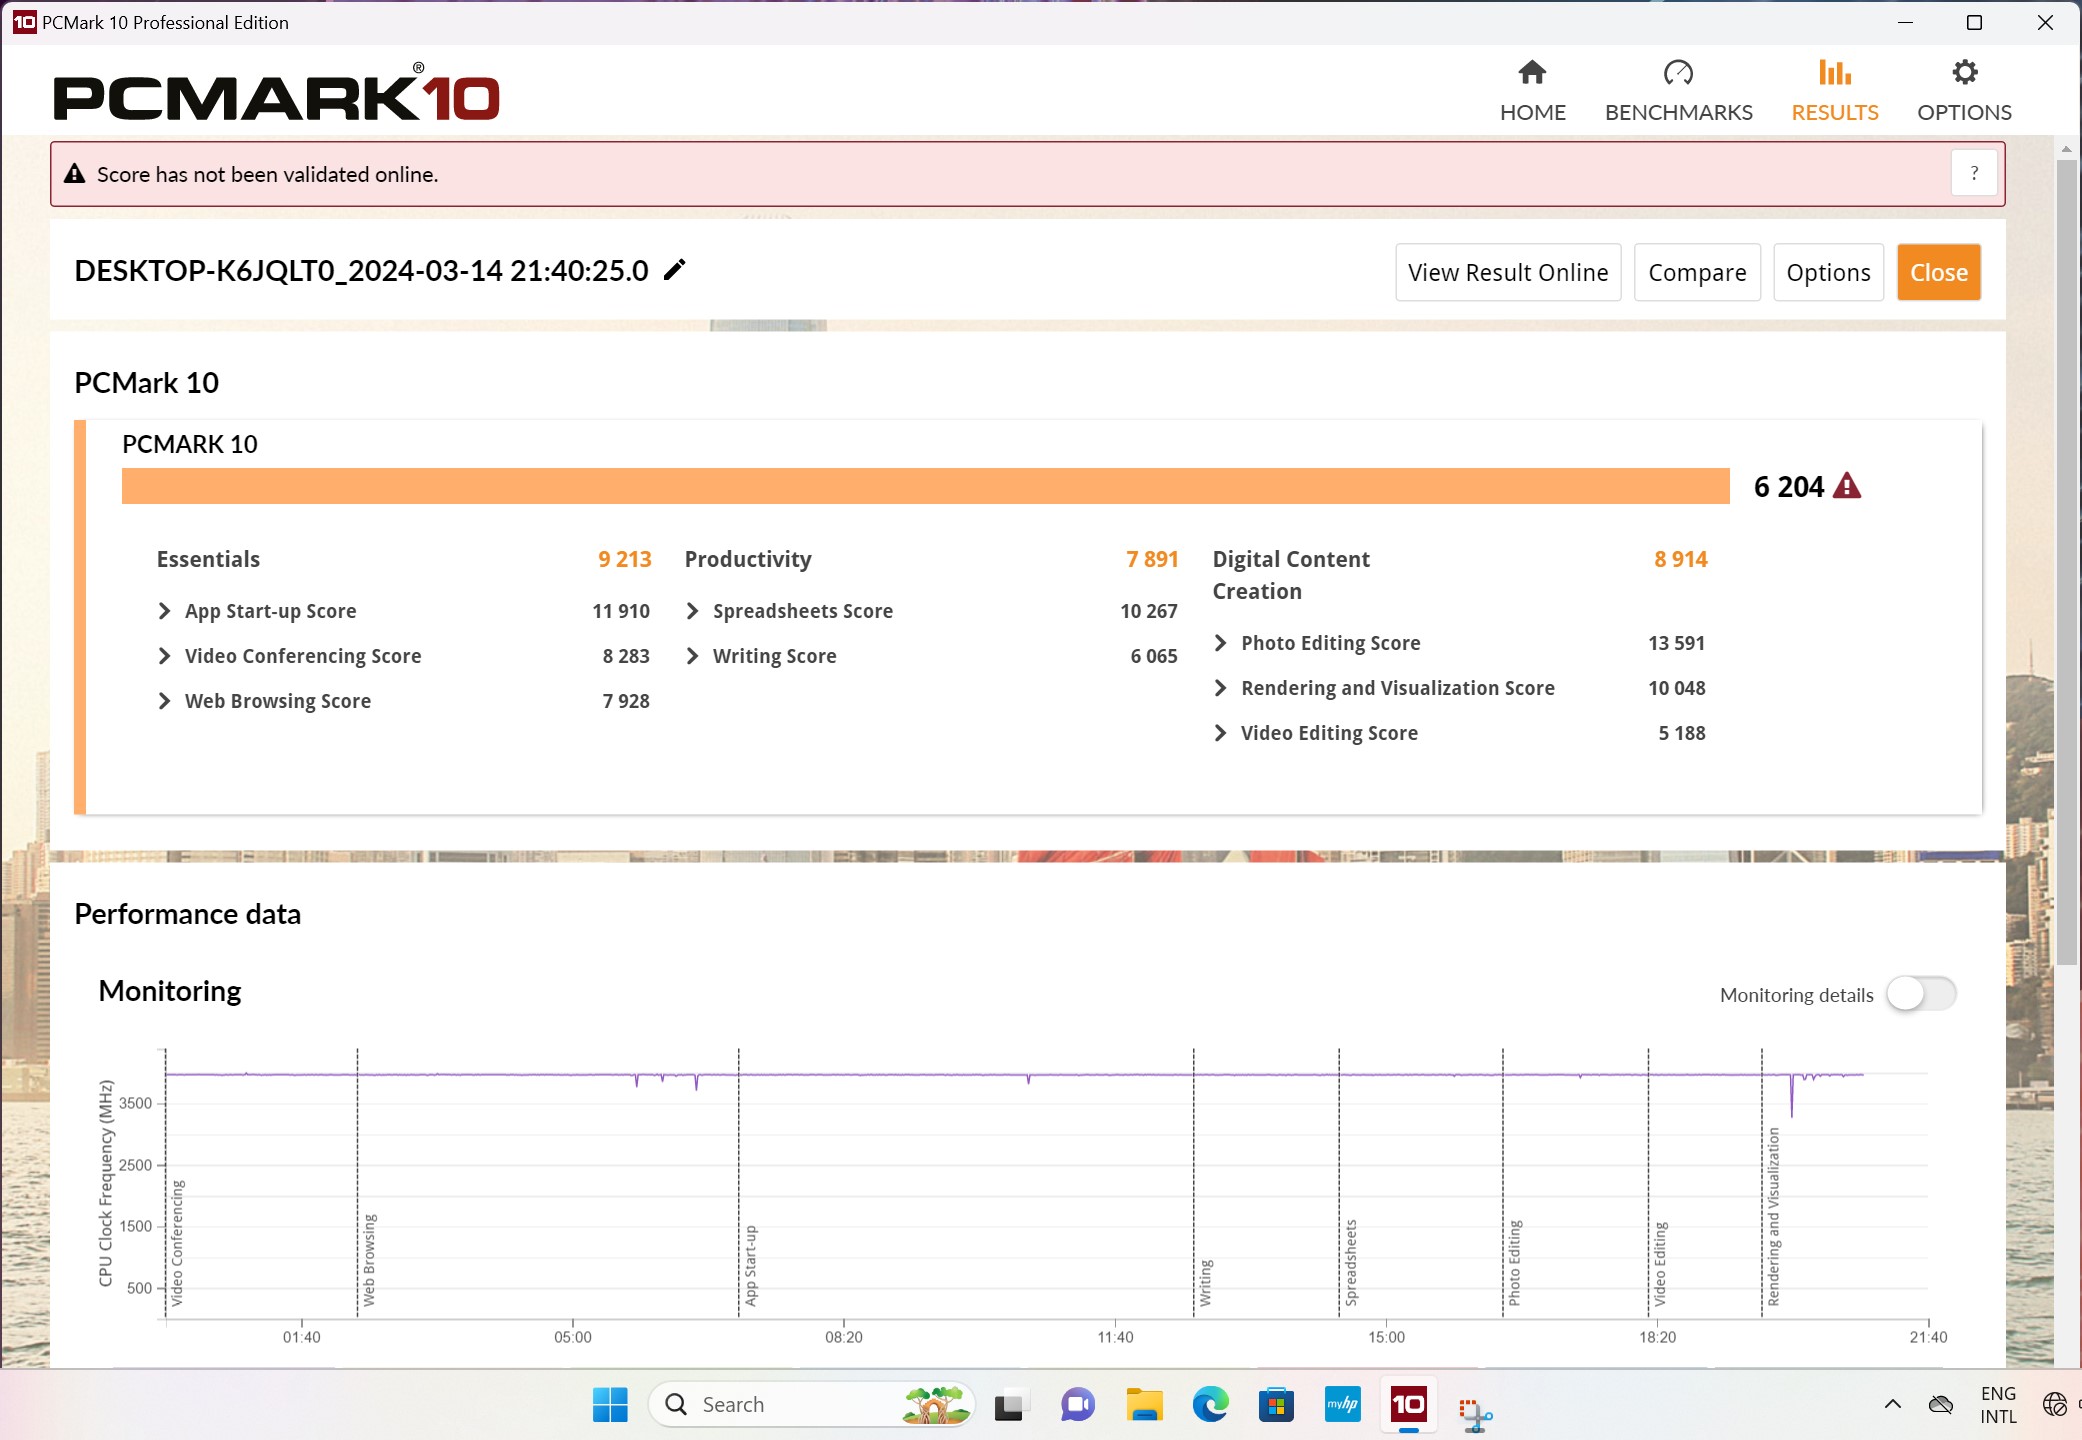Screen dimensions: 2082x1440
Task: Open the Chat app from the taskbar
Action: [x=1077, y=1405]
